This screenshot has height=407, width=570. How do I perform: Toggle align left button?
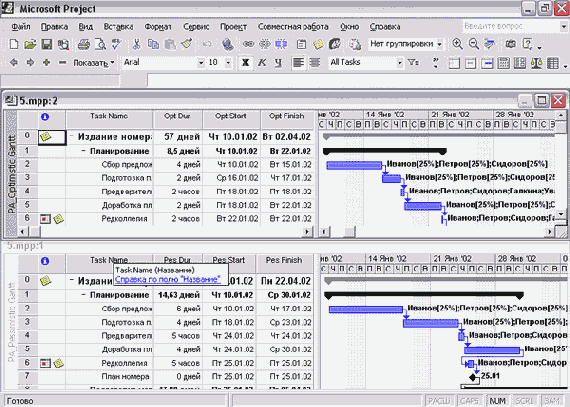tap(298, 63)
